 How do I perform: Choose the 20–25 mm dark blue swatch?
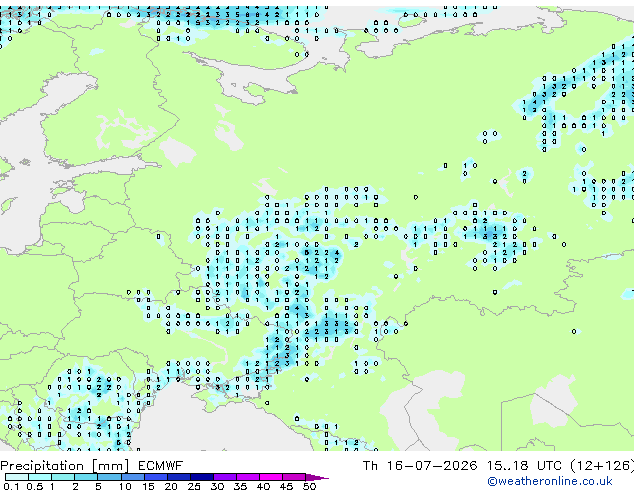(179, 477)
